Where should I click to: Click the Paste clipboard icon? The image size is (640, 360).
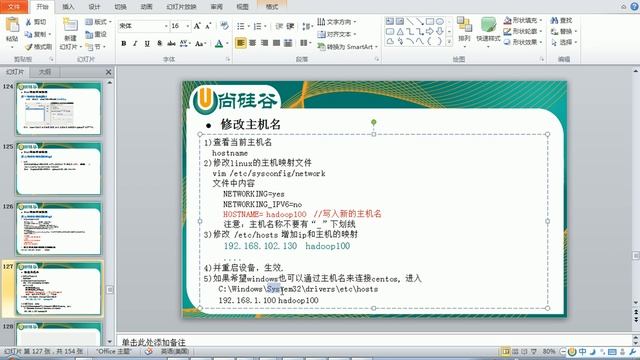tap(12, 25)
